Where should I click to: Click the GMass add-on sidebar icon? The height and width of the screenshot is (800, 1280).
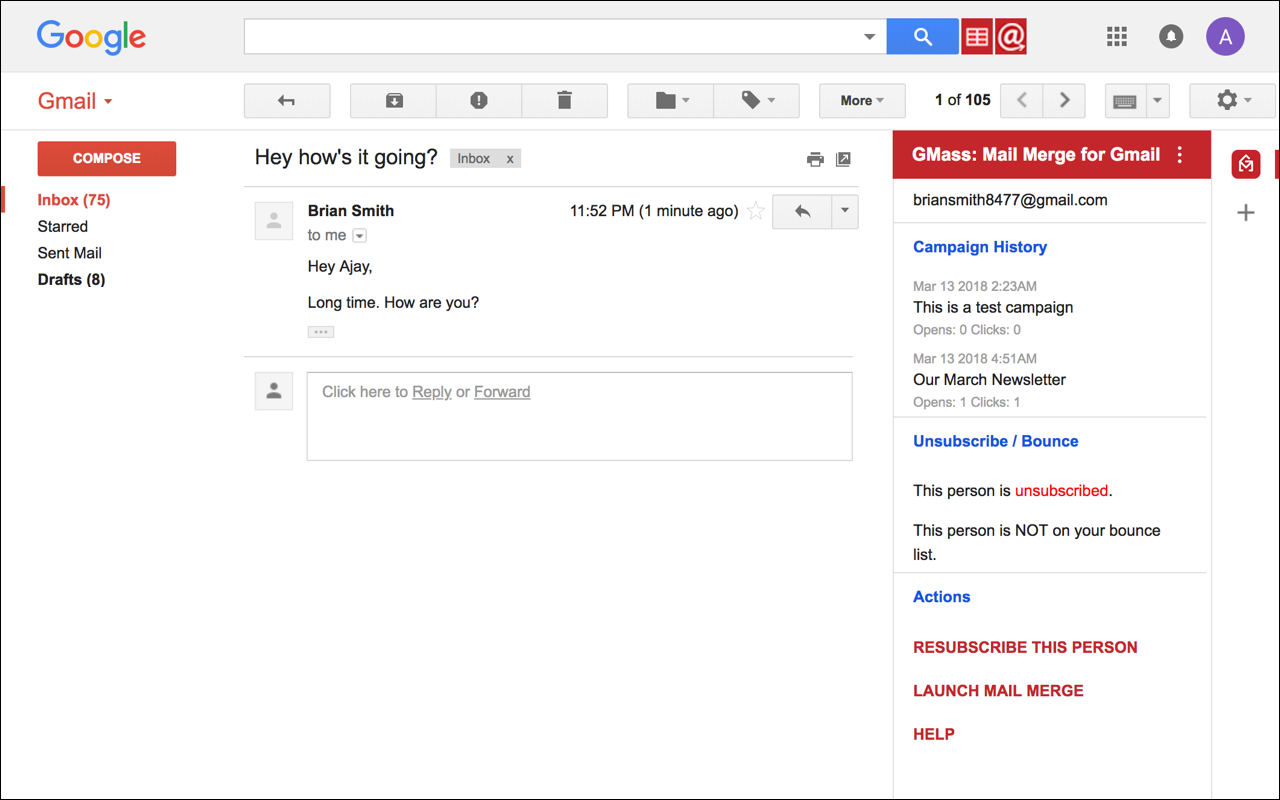(1245, 164)
